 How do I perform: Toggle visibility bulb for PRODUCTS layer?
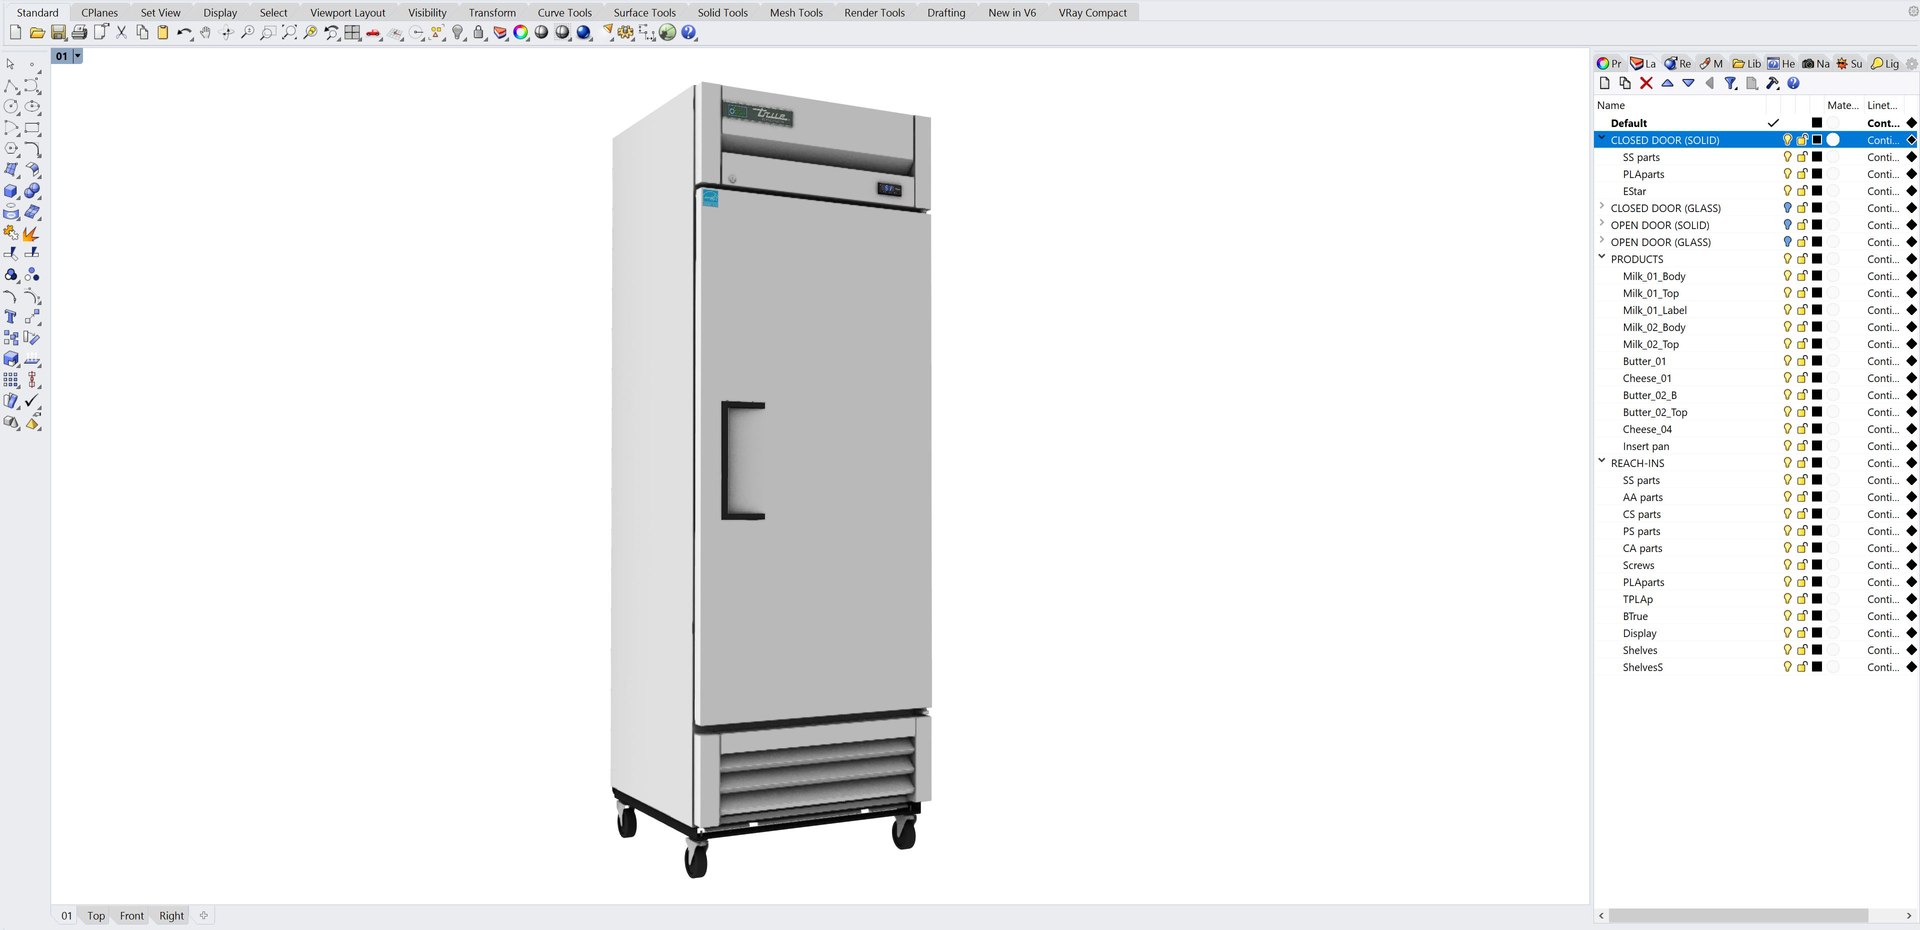click(1787, 259)
